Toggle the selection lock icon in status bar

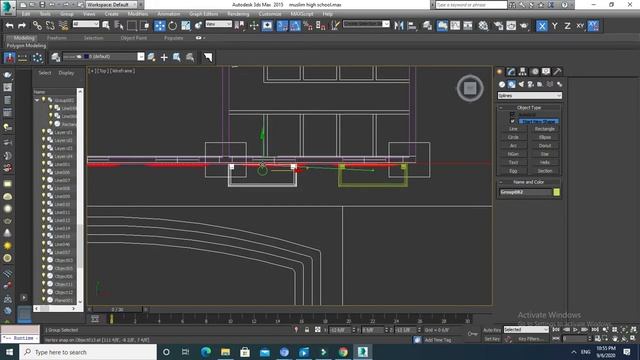(x=307, y=330)
